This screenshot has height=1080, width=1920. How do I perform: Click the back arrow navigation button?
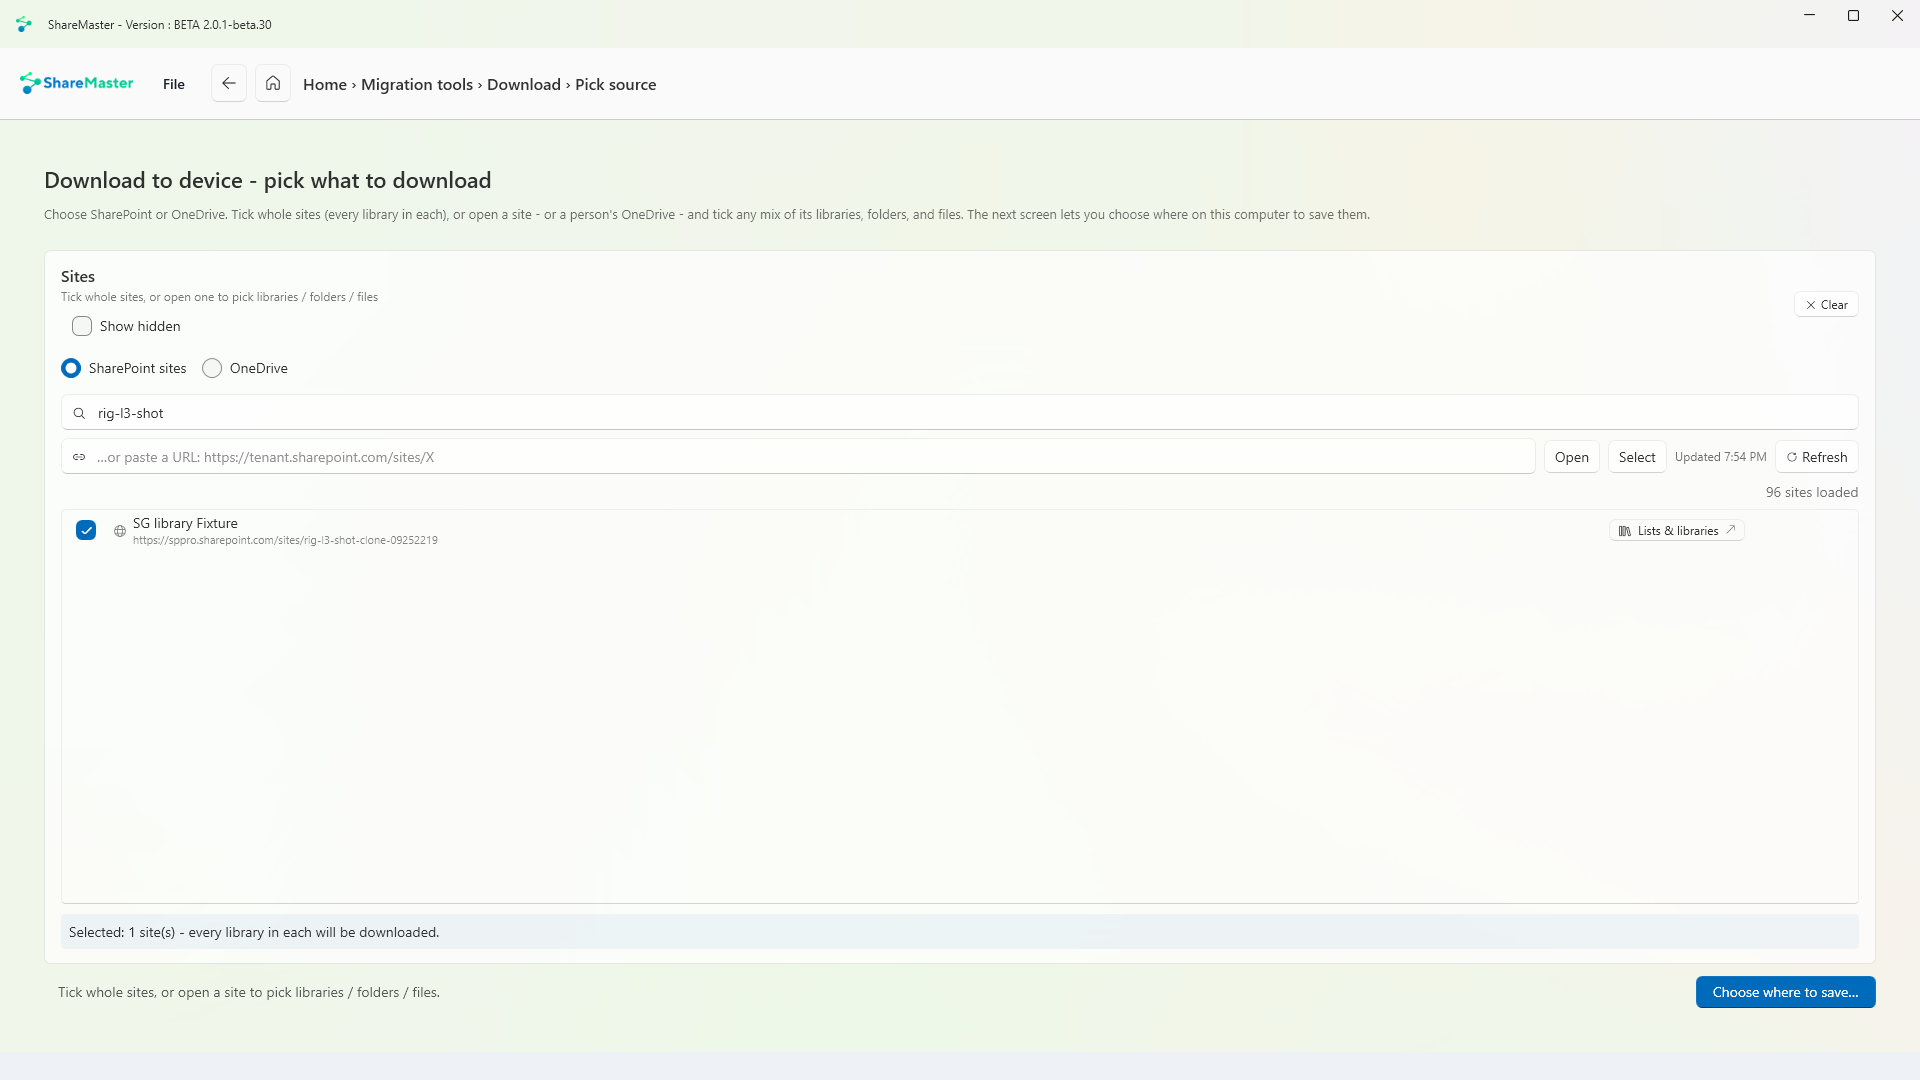[x=228, y=84]
